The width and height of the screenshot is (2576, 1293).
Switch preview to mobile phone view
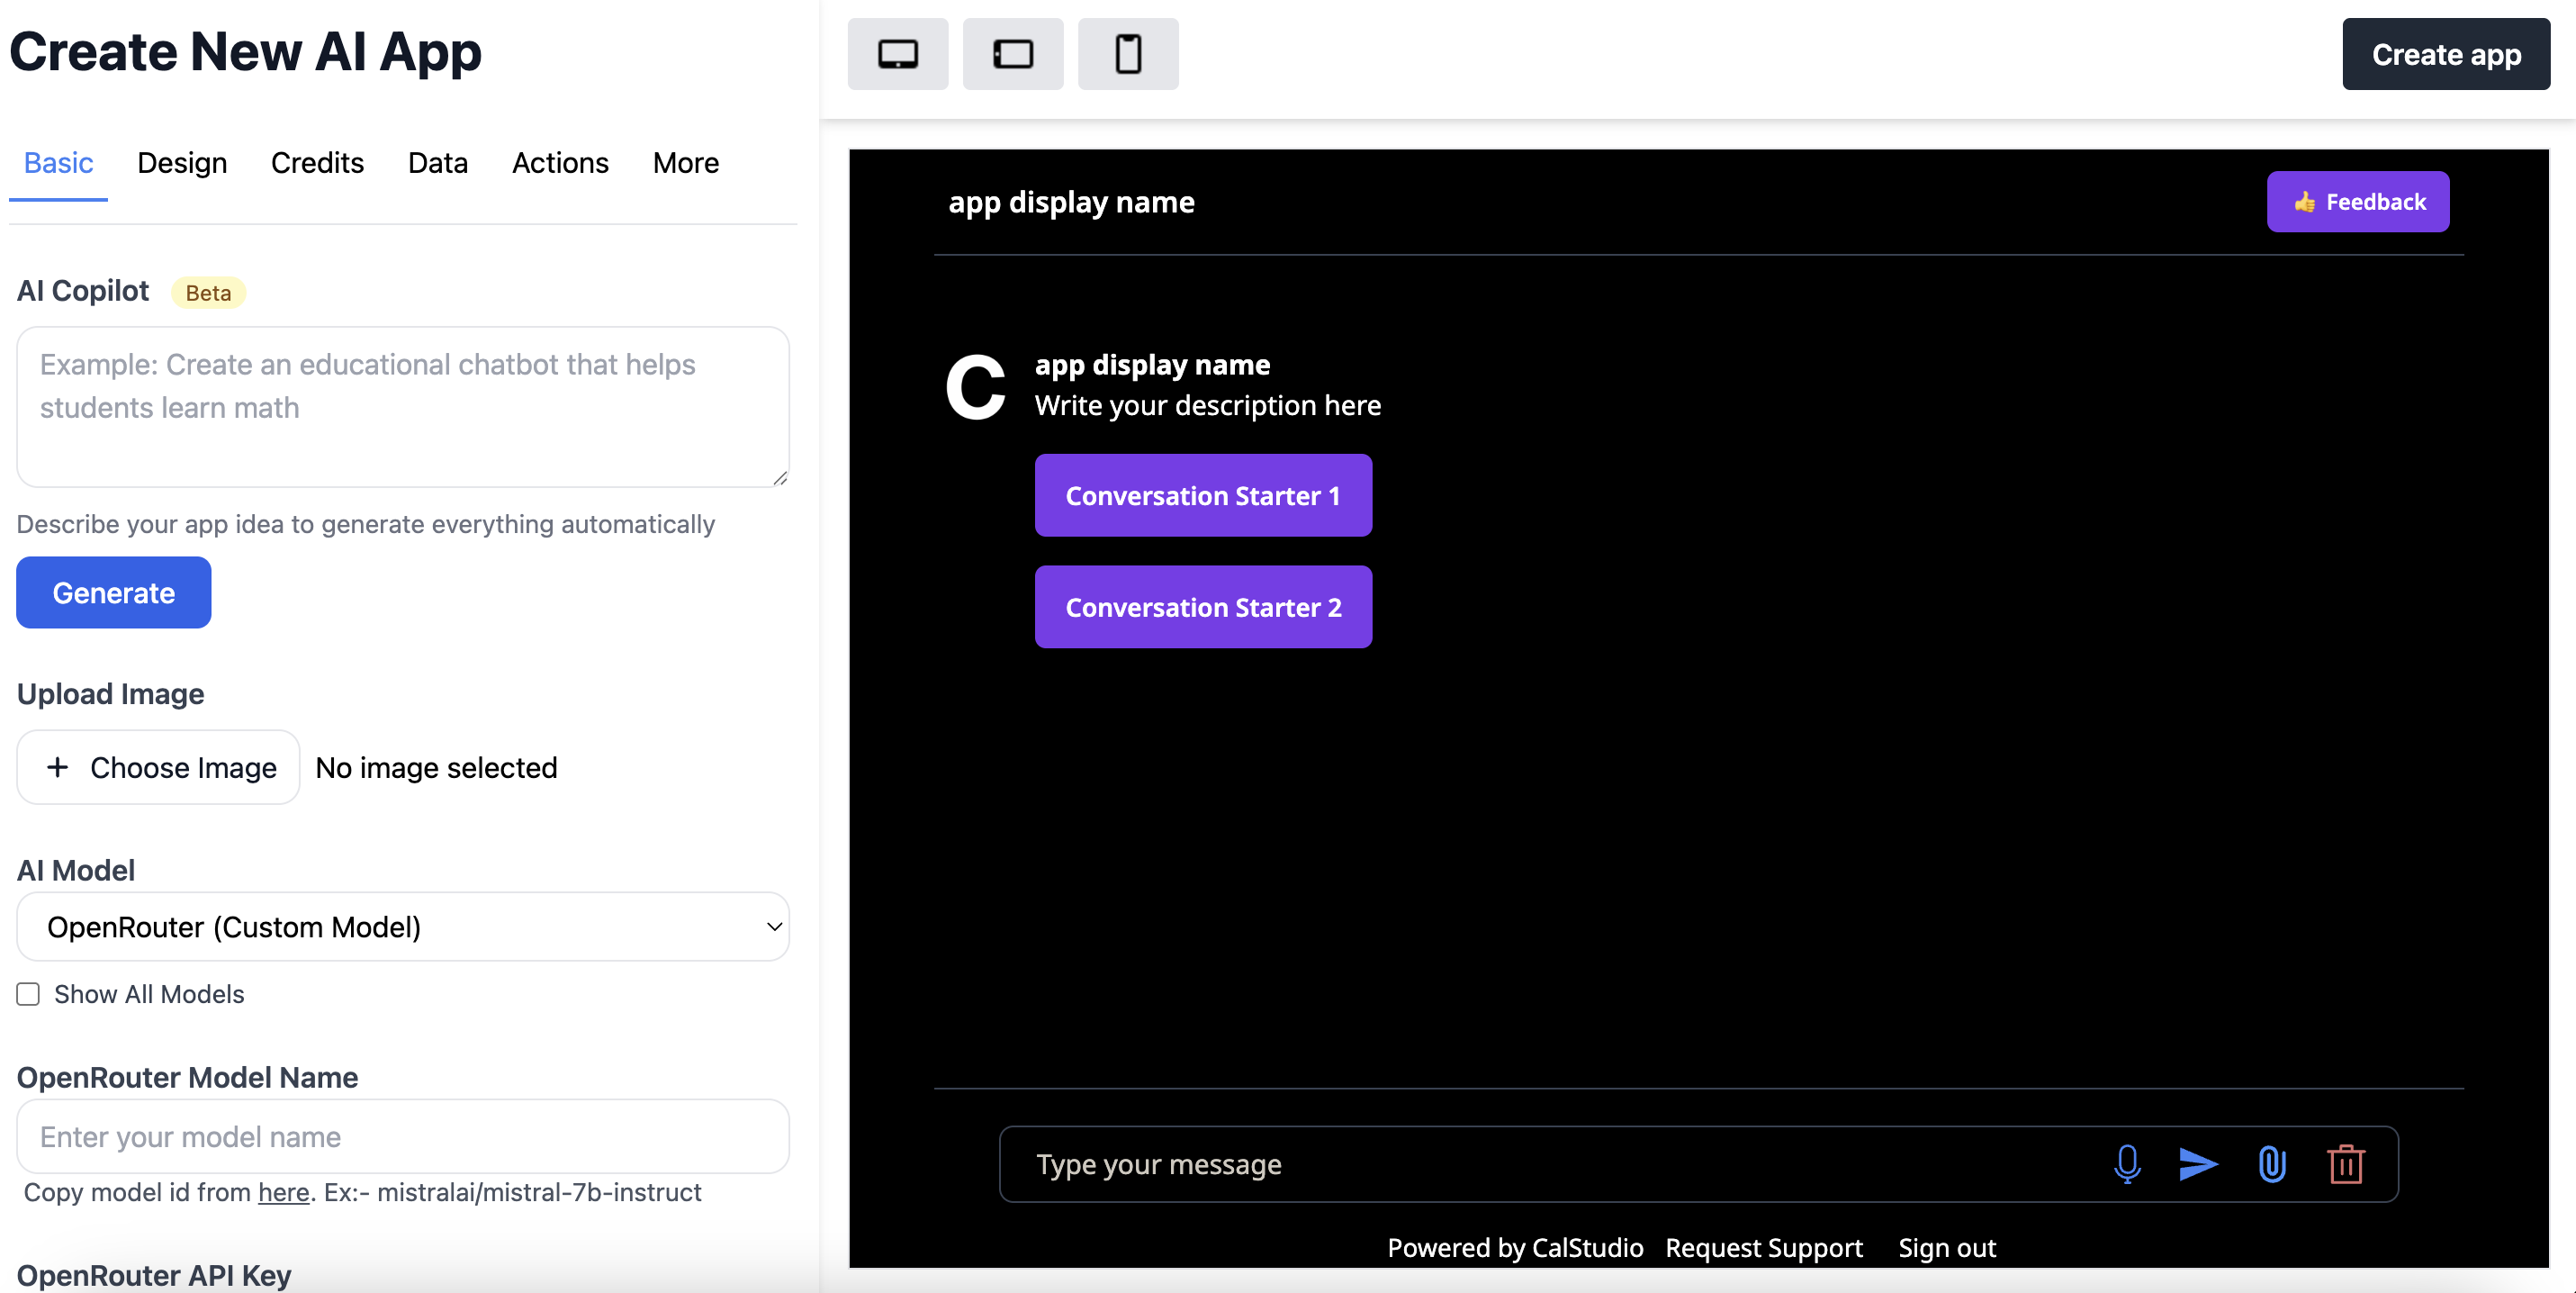point(1128,54)
